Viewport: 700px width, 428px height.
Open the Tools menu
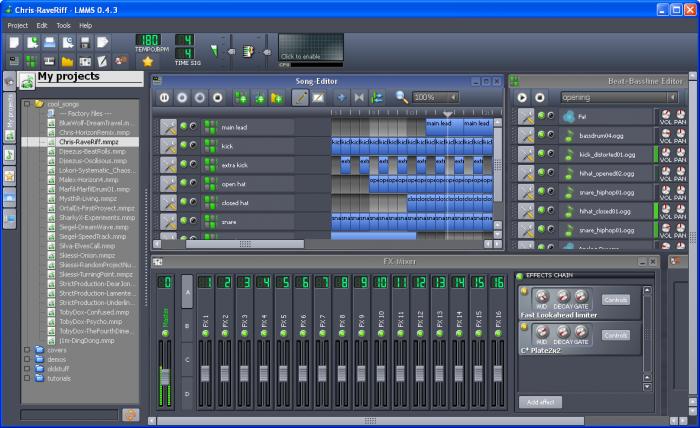click(x=63, y=24)
